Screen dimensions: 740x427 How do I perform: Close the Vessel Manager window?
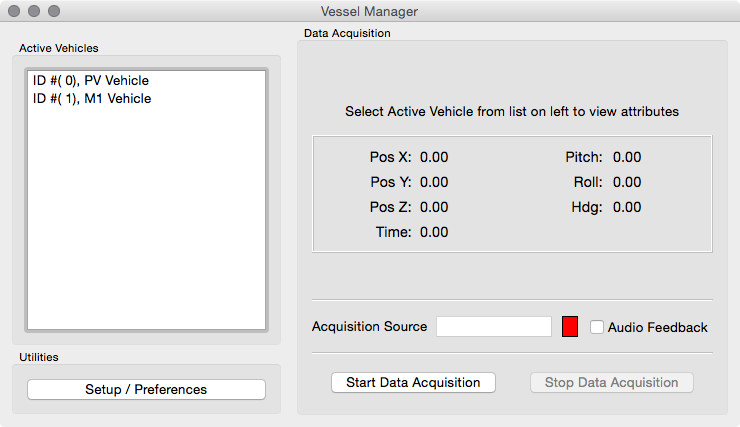click(x=14, y=11)
